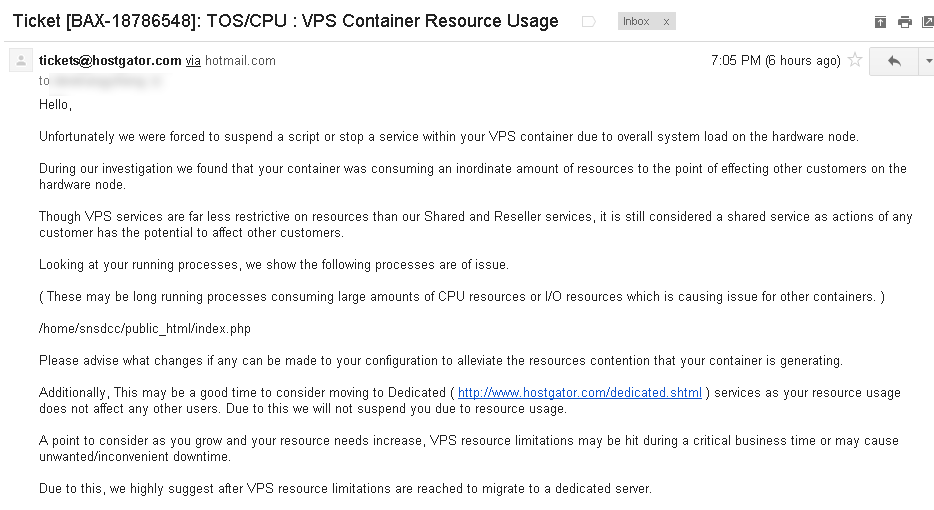Click the ticket subject title text

[x=285, y=21]
